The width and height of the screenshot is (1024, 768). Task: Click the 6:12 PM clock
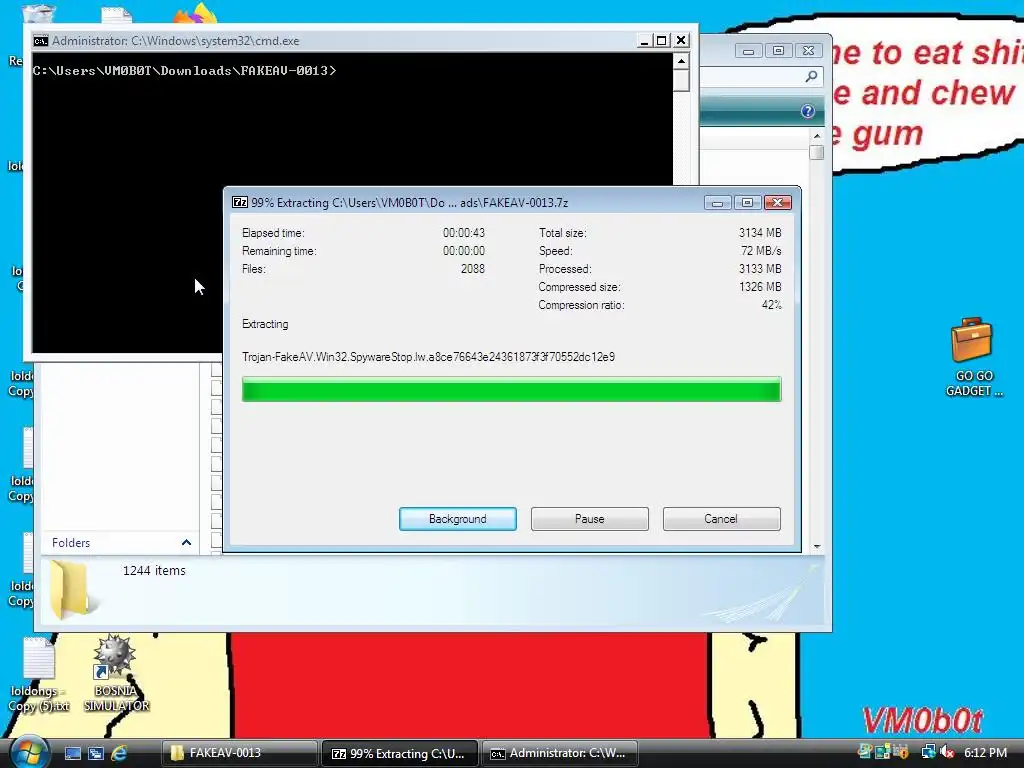pos(985,752)
